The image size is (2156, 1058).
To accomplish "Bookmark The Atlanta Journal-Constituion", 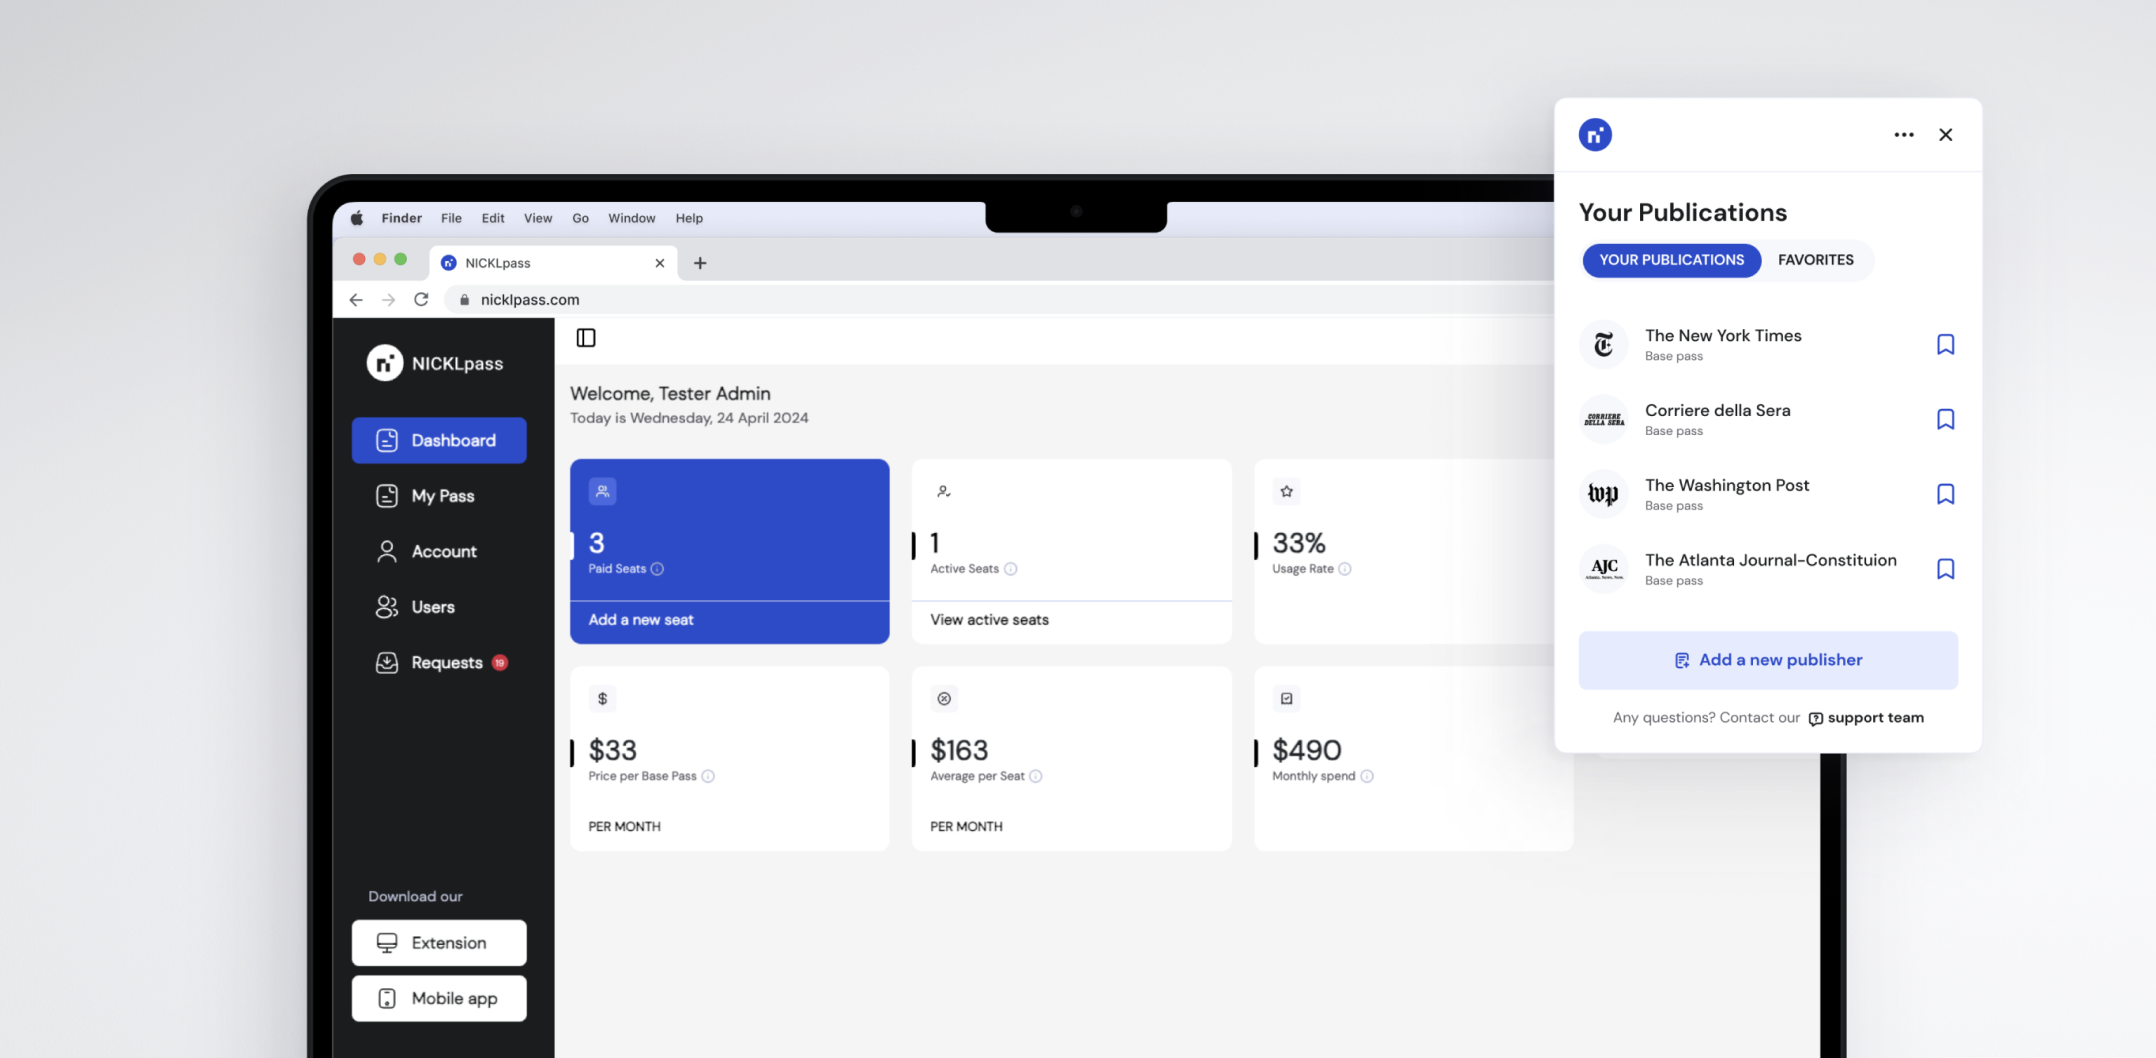I will click(x=1946, y=569).
